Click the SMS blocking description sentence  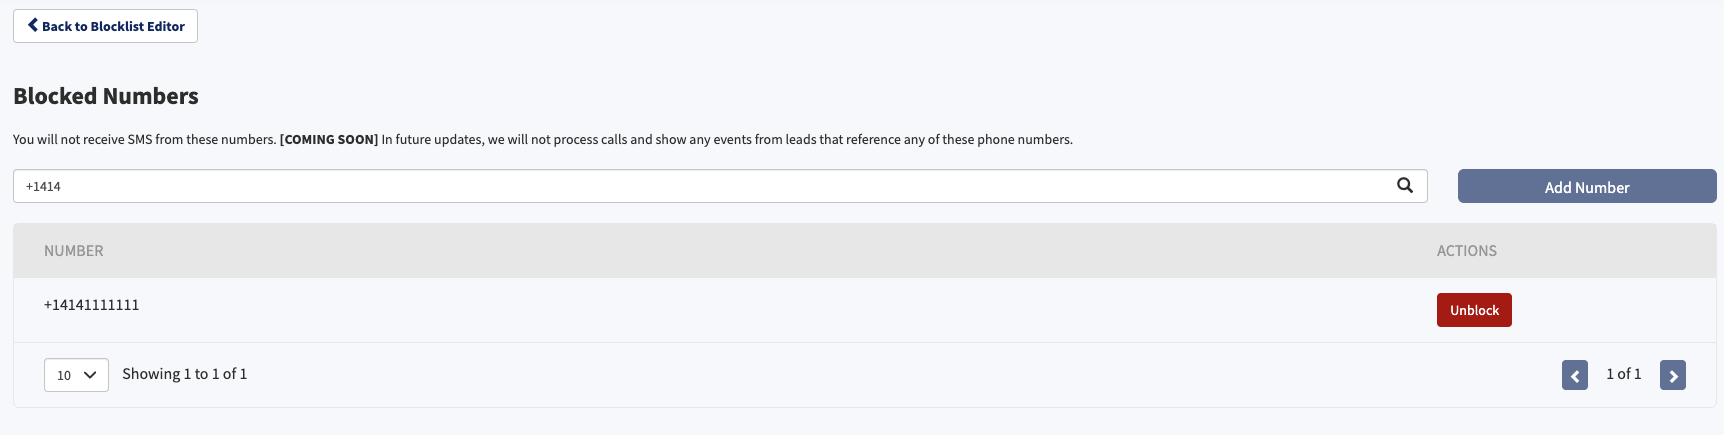point(145,139)
